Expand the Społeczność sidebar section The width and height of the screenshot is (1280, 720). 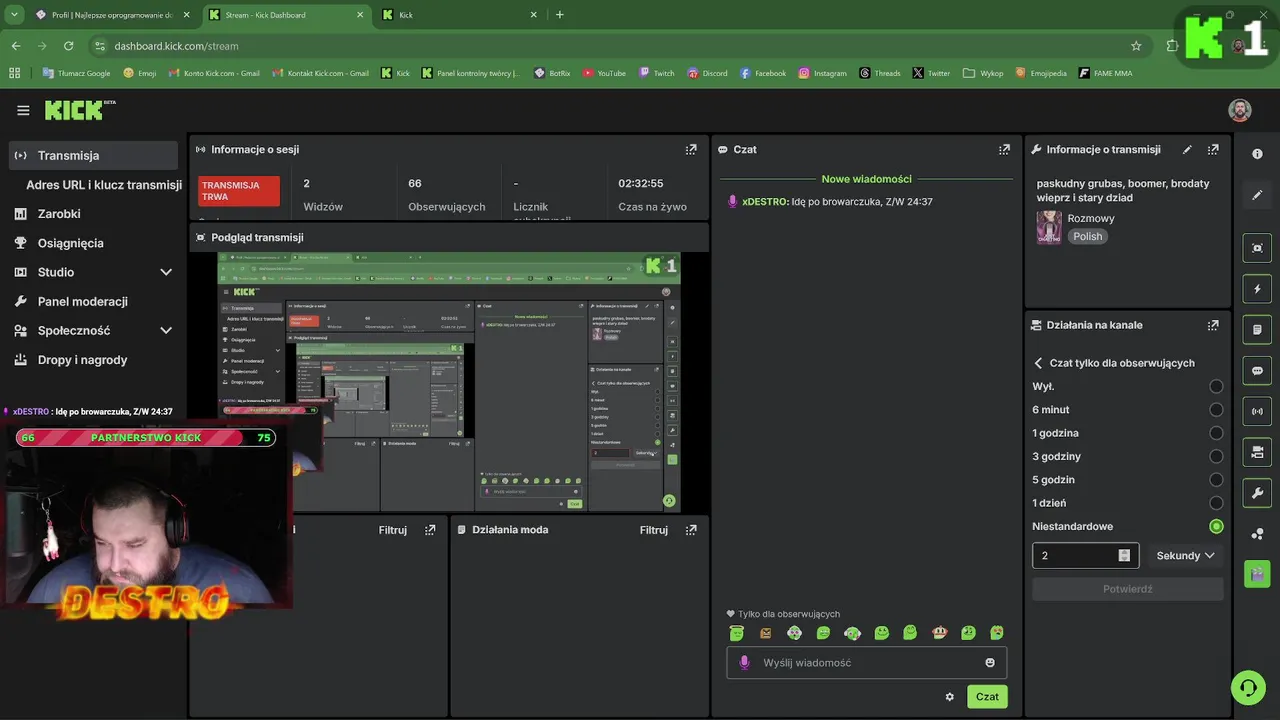click(x=166, y=330)
